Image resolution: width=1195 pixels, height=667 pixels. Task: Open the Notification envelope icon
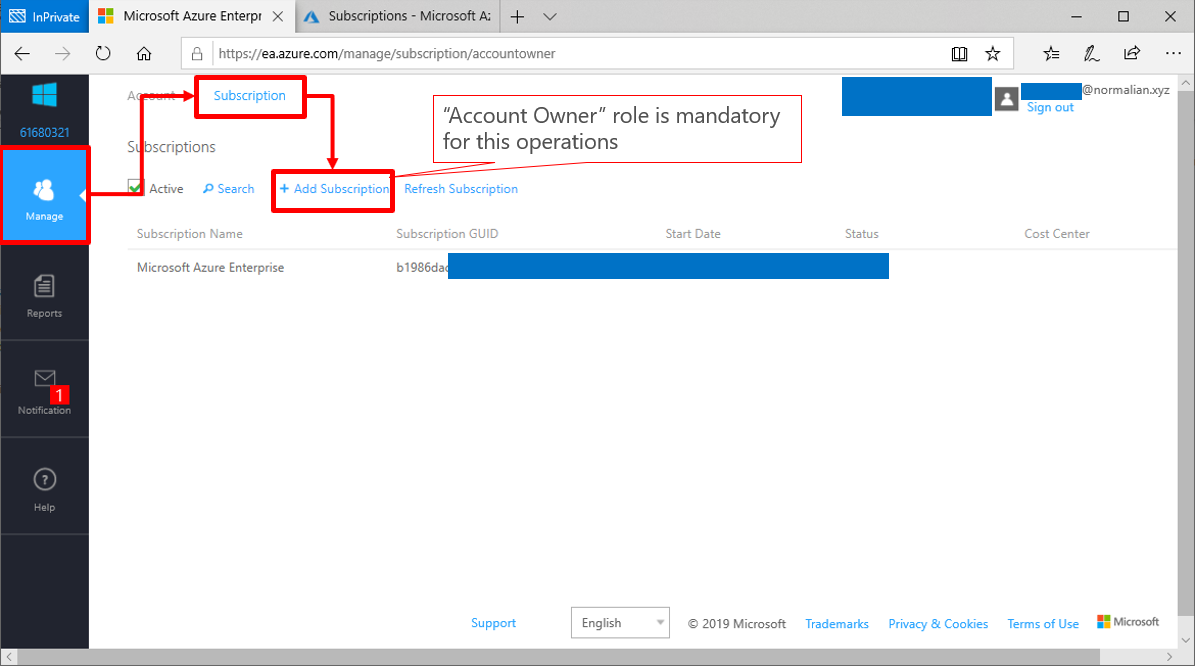click(x=44, y=379)
